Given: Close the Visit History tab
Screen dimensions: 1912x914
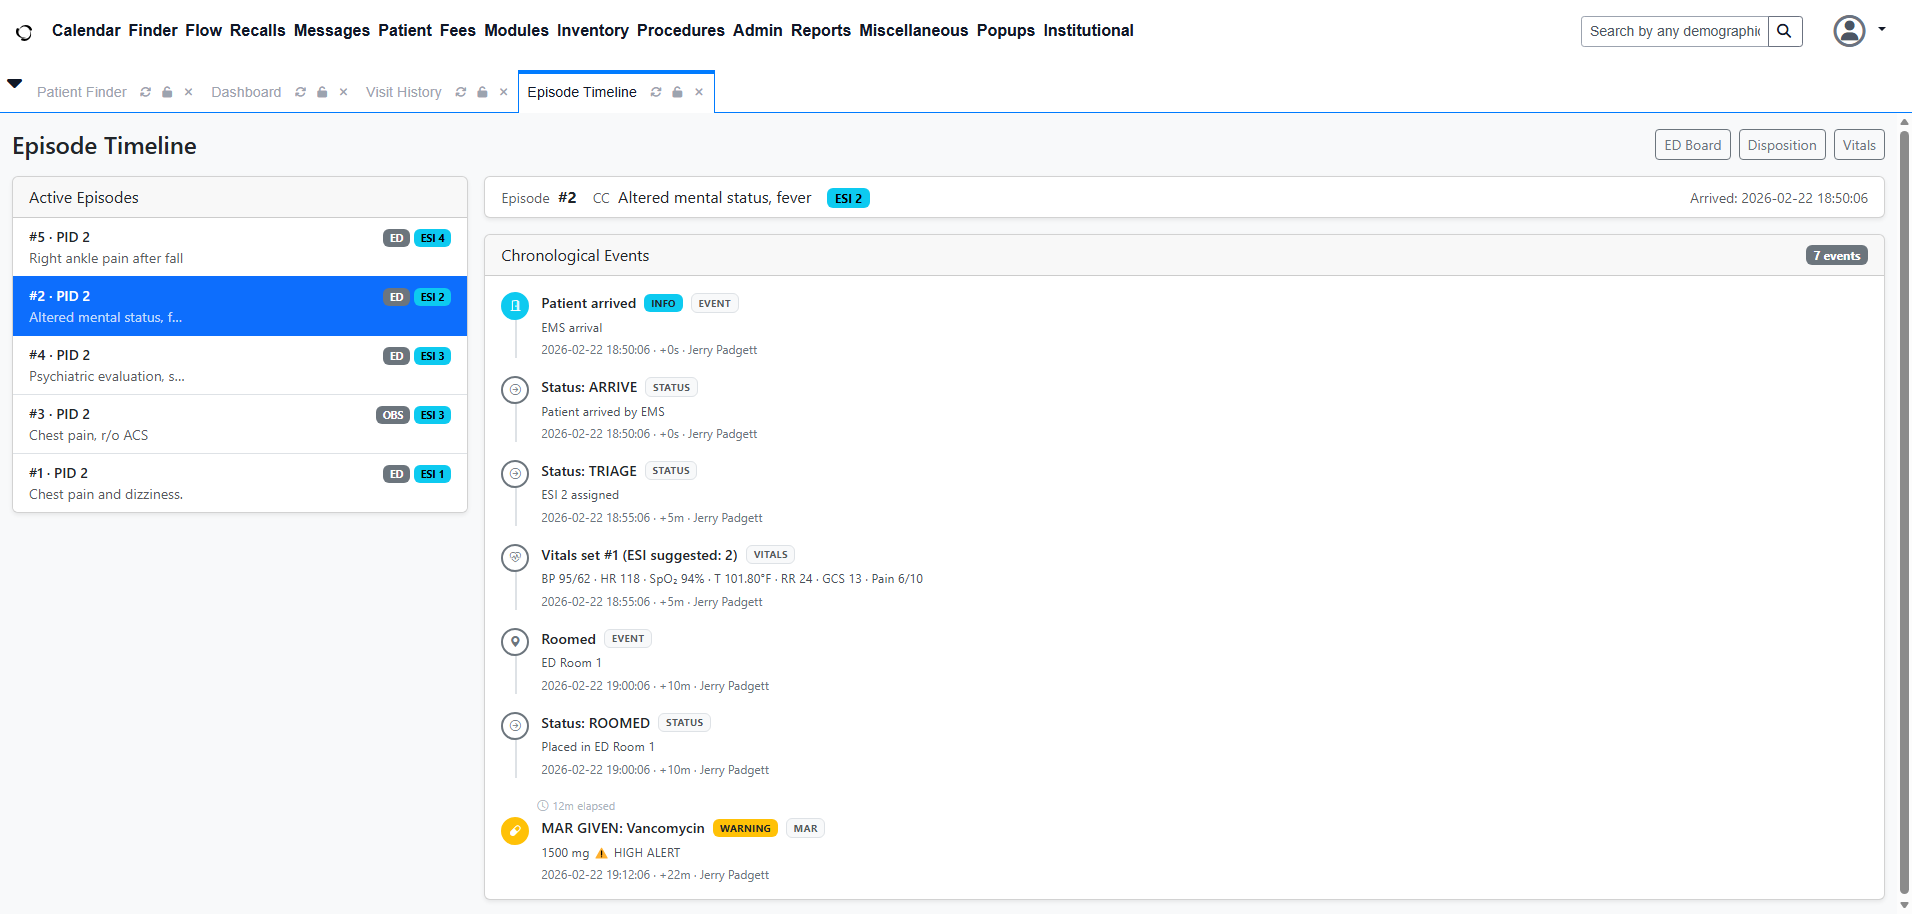Looking at the screenshot, I should (504, 92).
